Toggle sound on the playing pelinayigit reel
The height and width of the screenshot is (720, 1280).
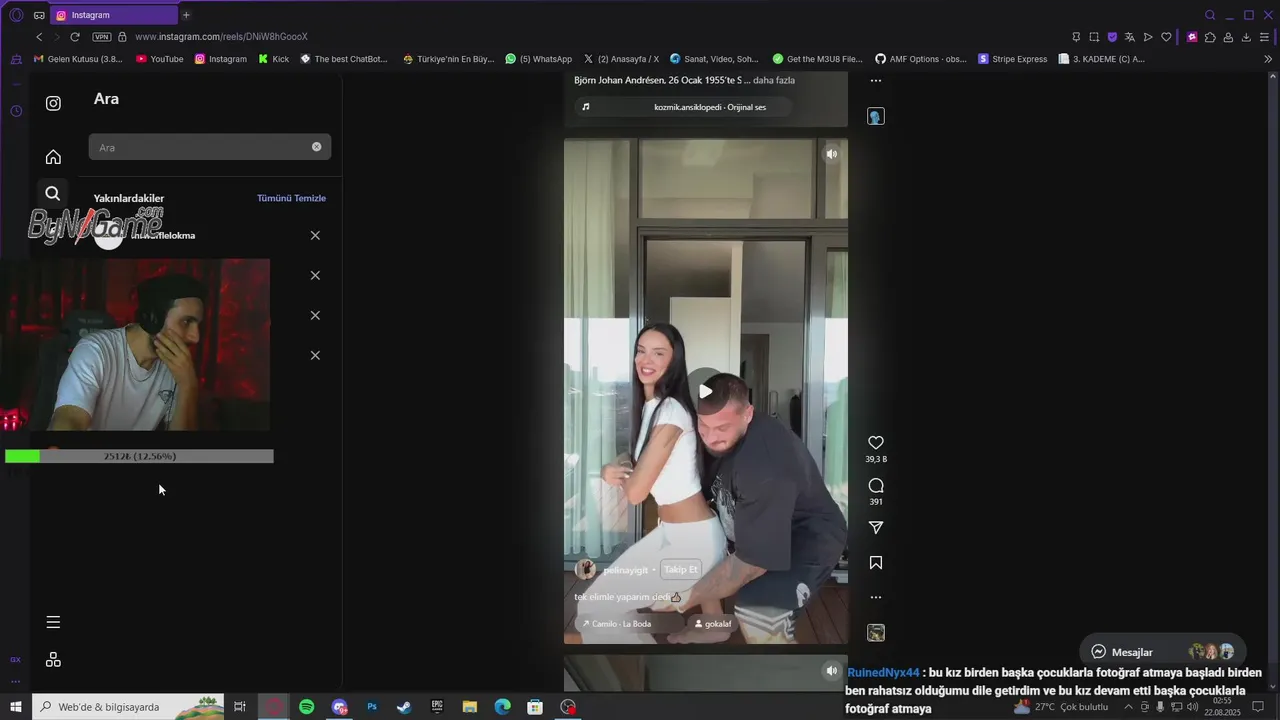coord(831,154)
